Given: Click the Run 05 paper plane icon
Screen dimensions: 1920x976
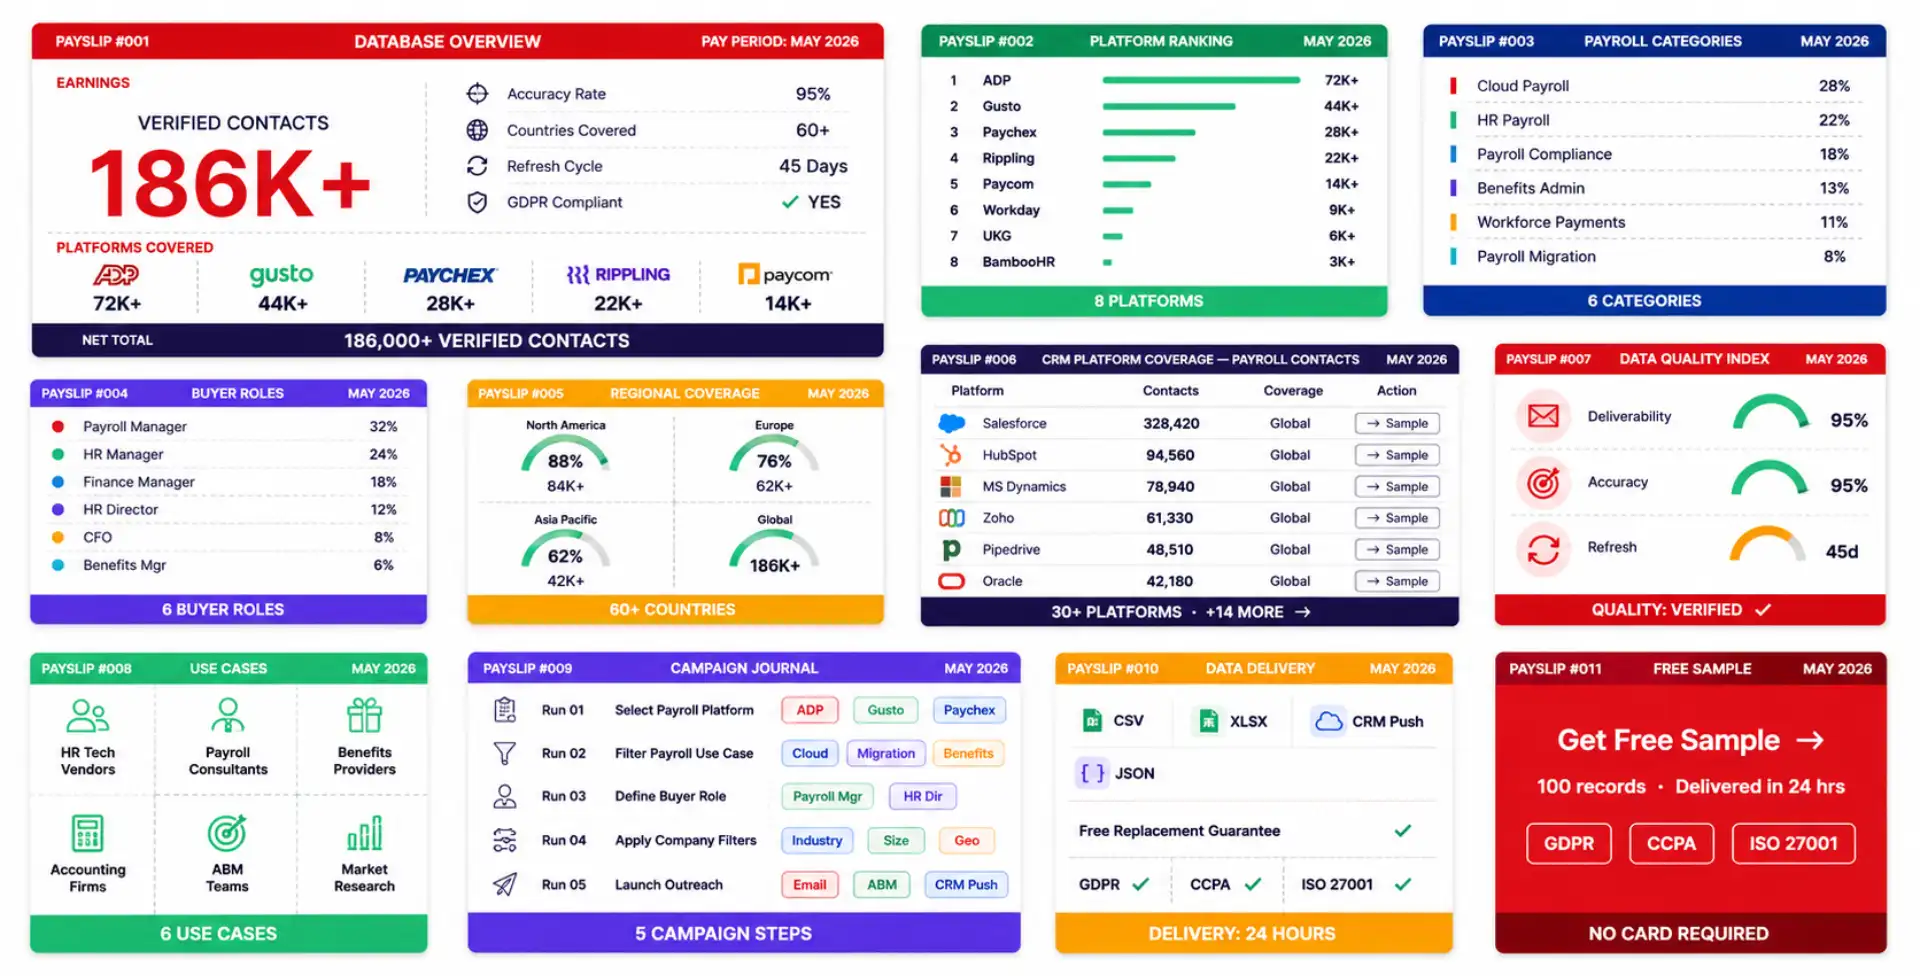Looking at the screenshot, I should pos(505,884).
